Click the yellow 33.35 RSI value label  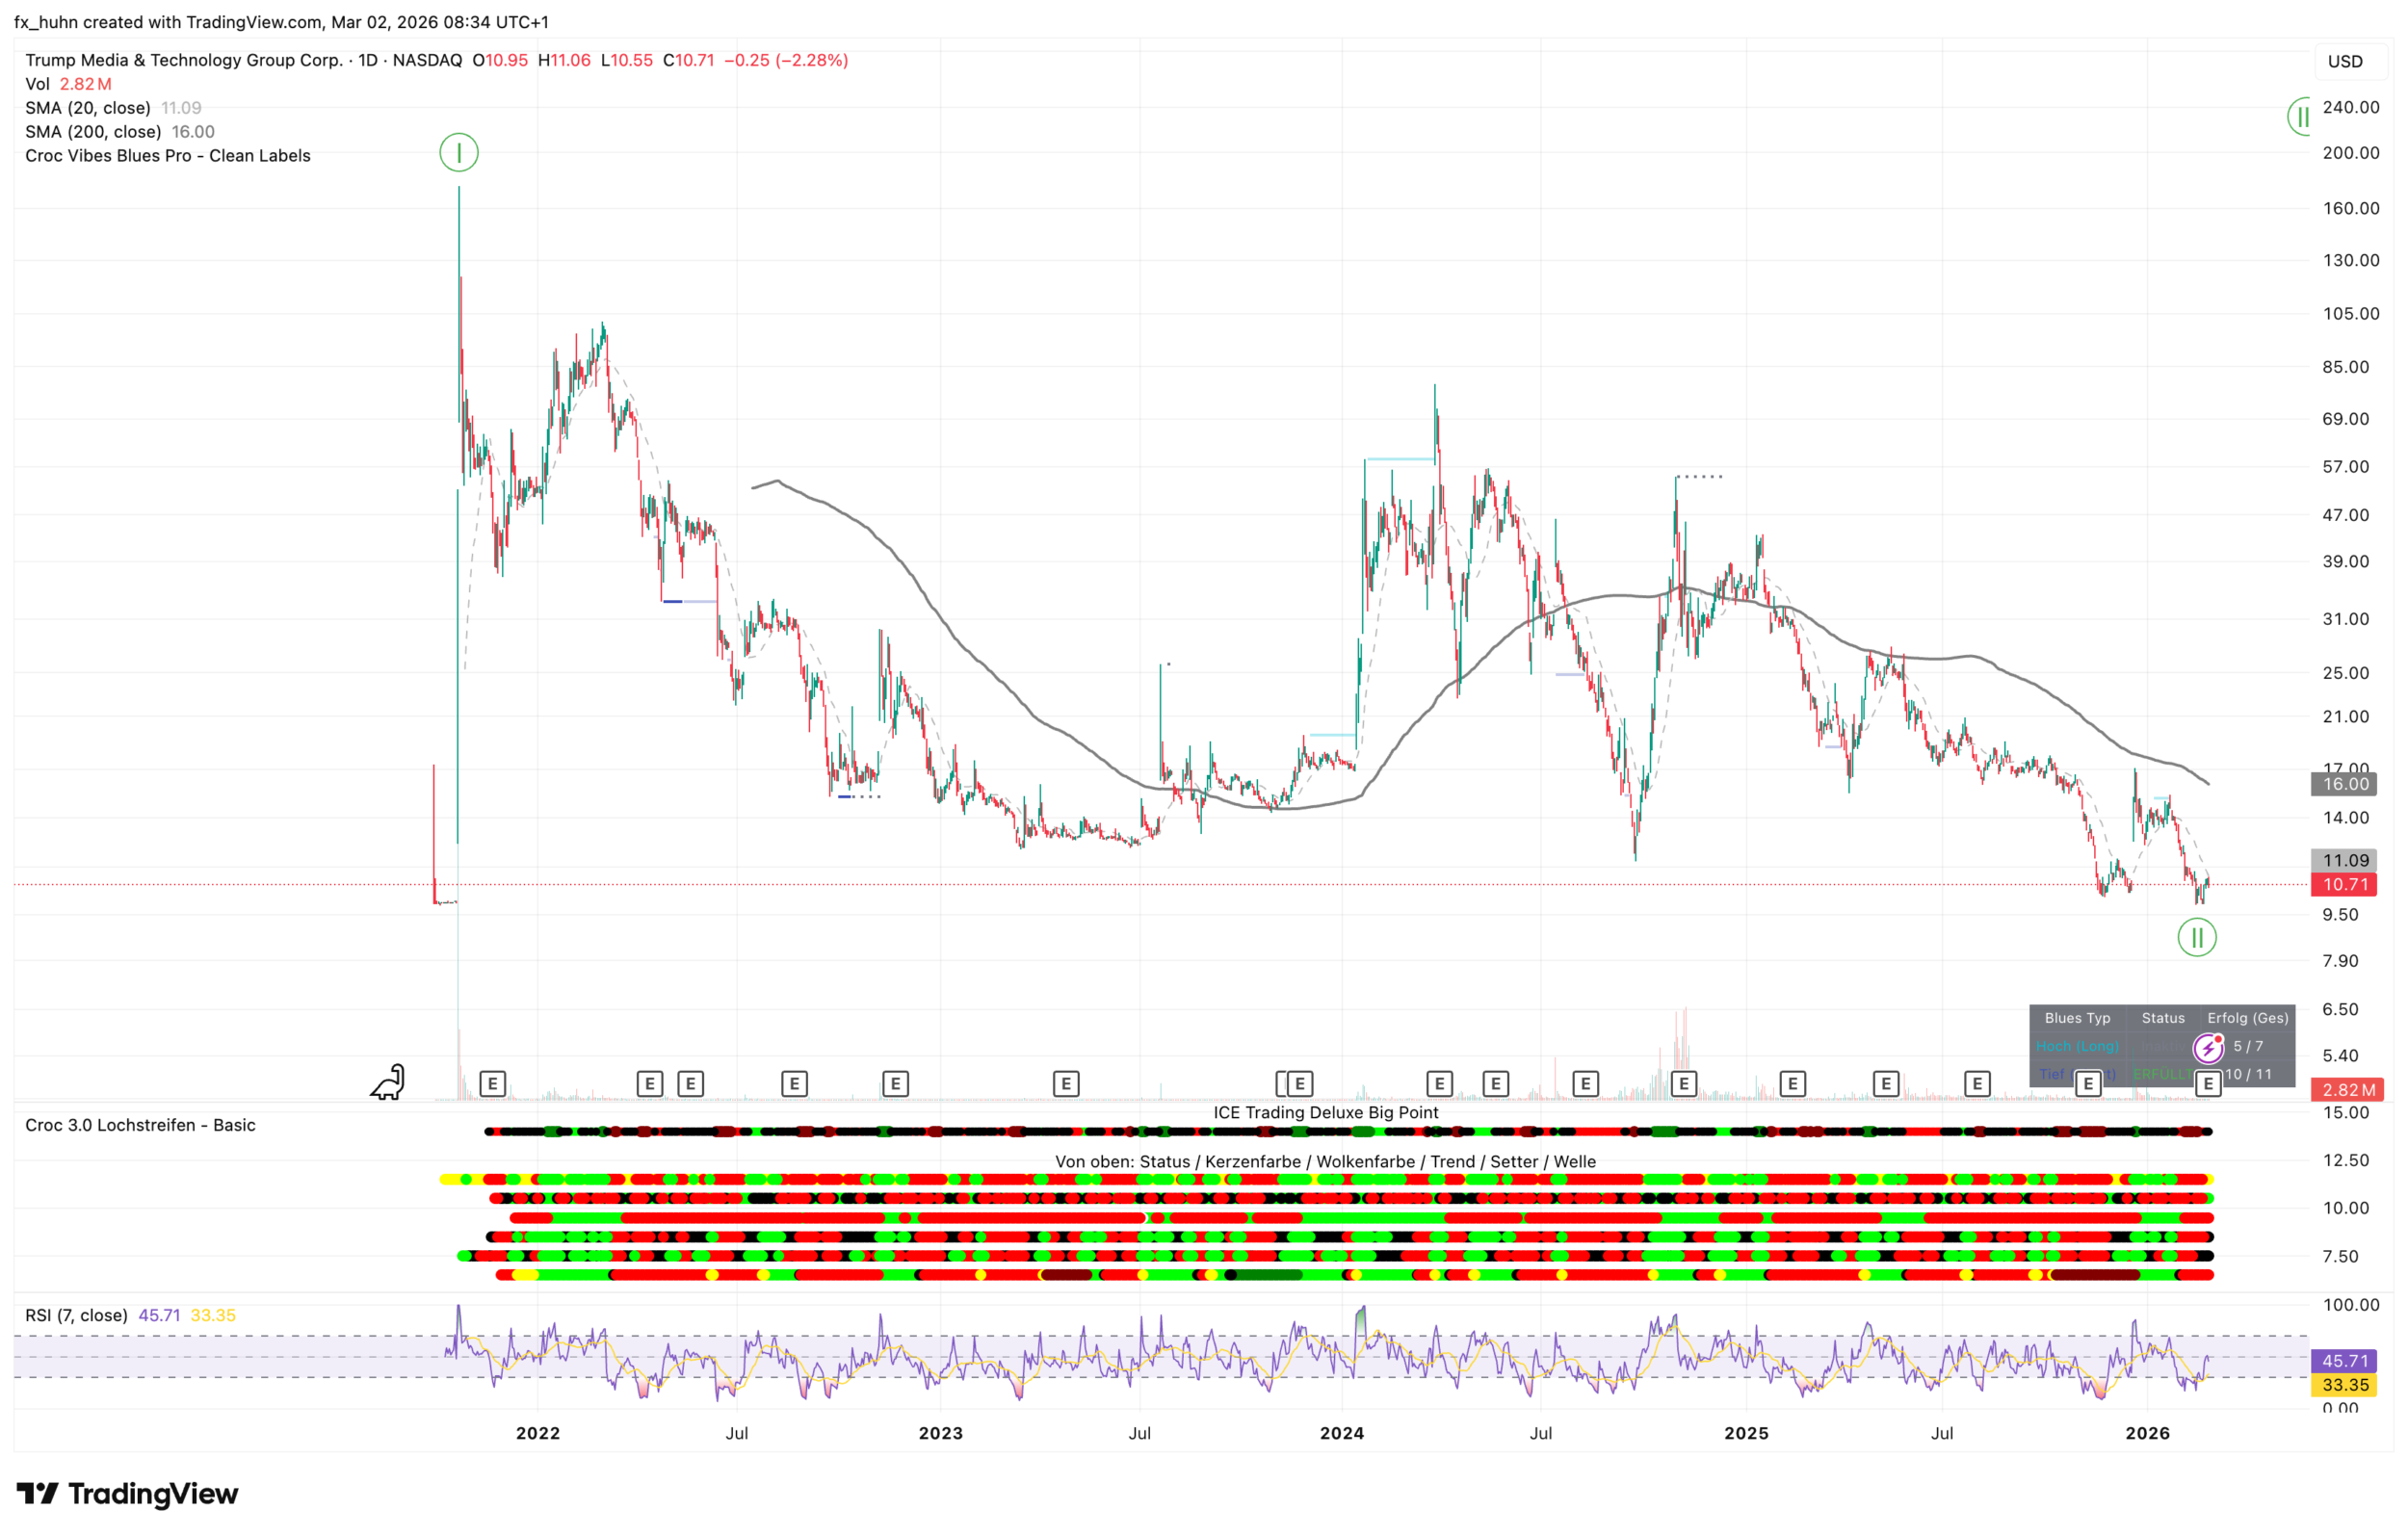tap(2345, 1386)
